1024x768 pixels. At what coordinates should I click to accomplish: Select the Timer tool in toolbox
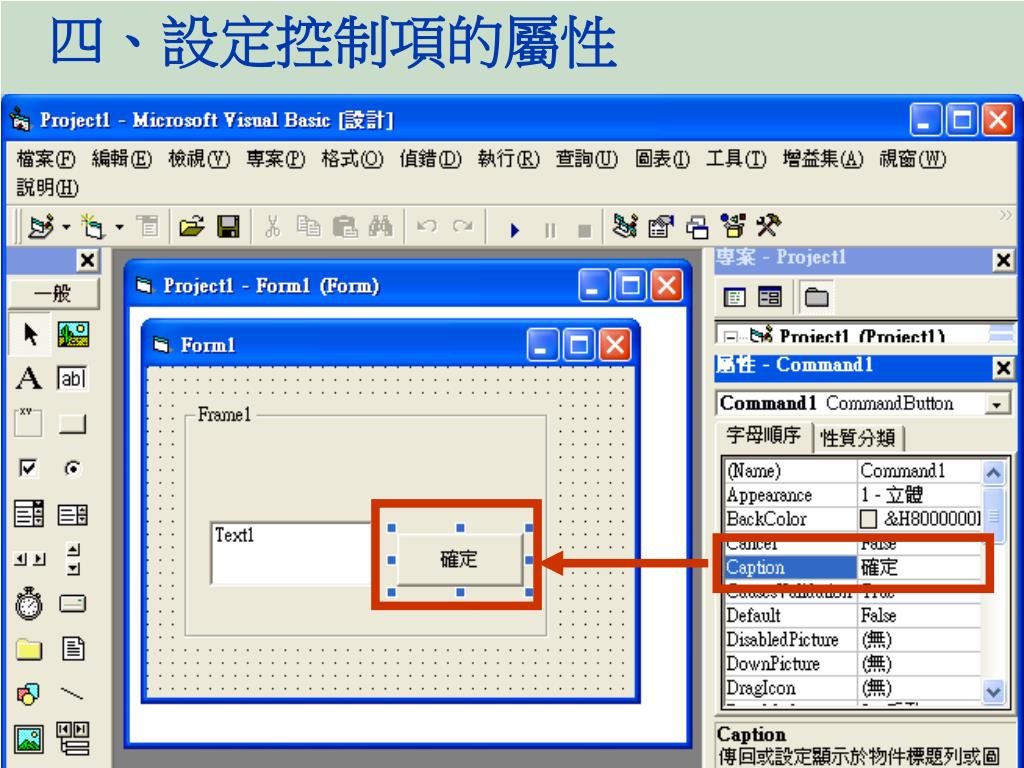coord(29,603)
